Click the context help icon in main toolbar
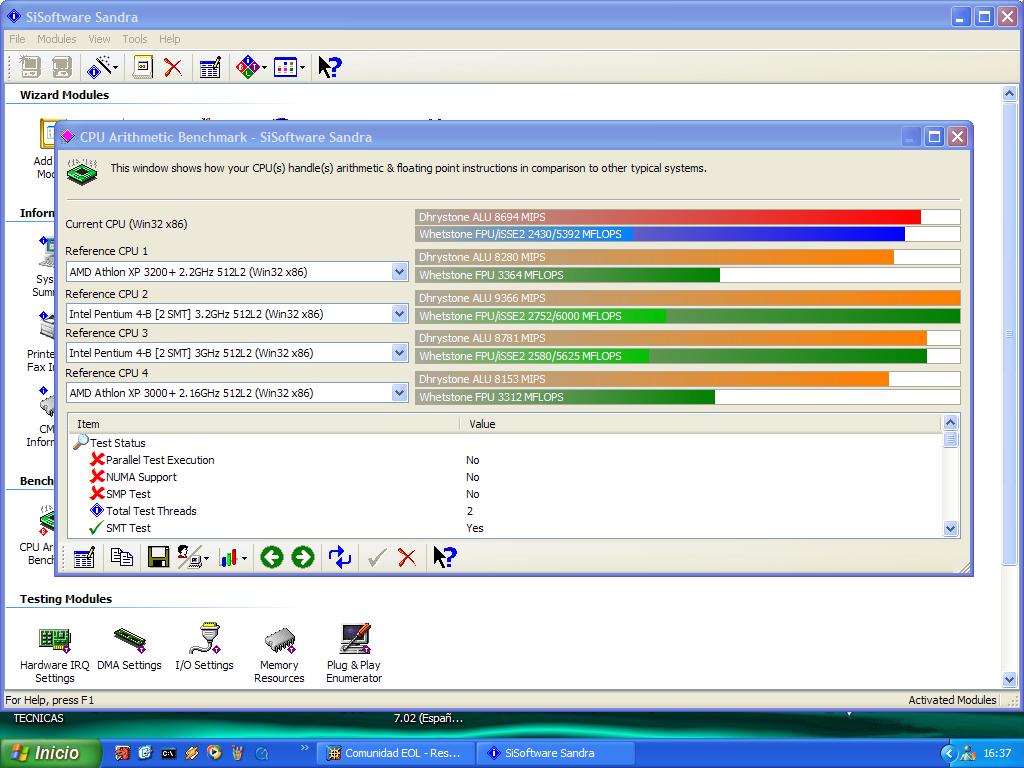Image resolution: width=1024 pixels, height=768 pixels. pos(330,67)
